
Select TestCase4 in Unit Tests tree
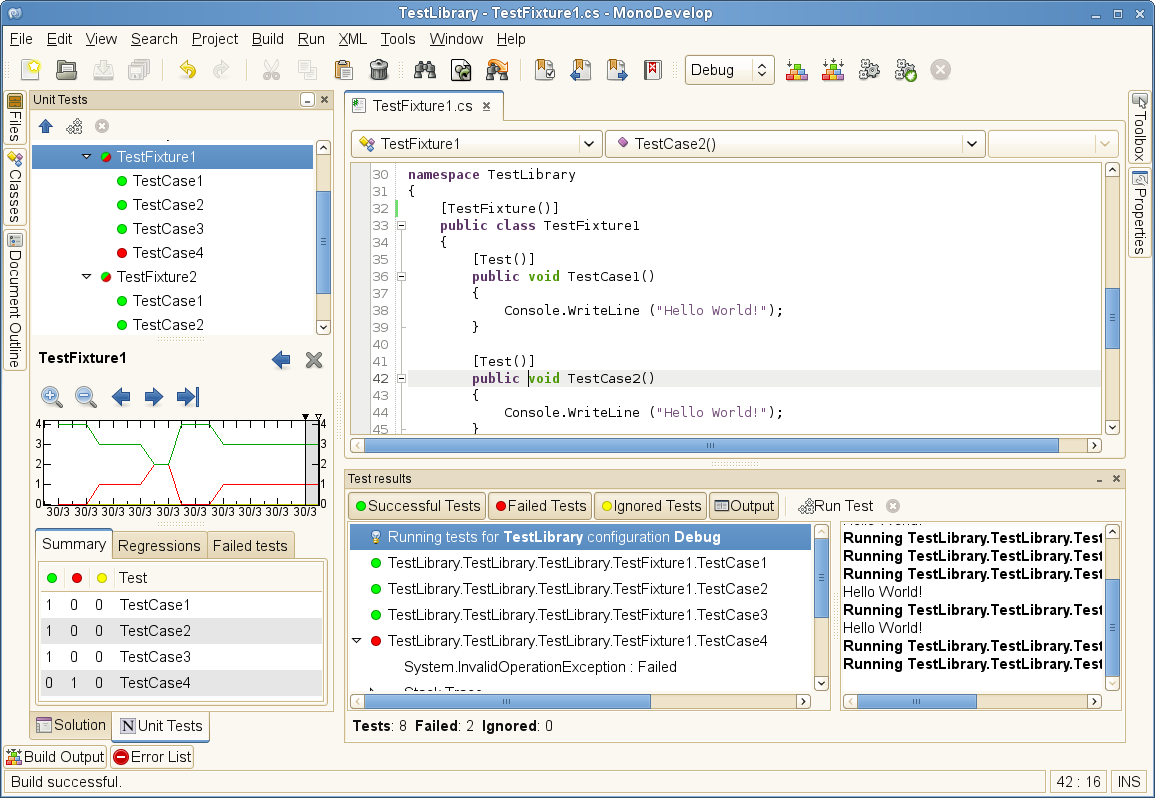click(167, 253)
